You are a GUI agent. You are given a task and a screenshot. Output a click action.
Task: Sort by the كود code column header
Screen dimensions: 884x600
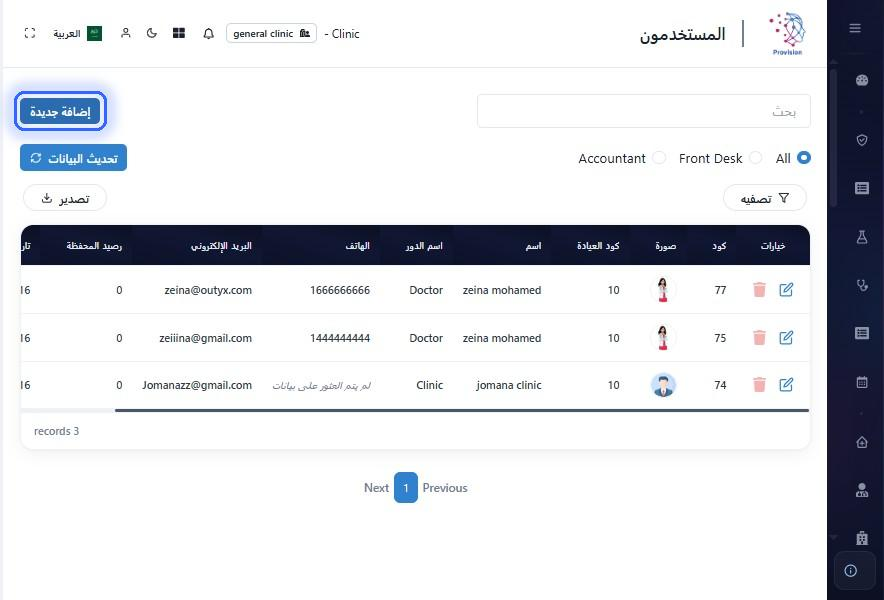click(719, 246)
